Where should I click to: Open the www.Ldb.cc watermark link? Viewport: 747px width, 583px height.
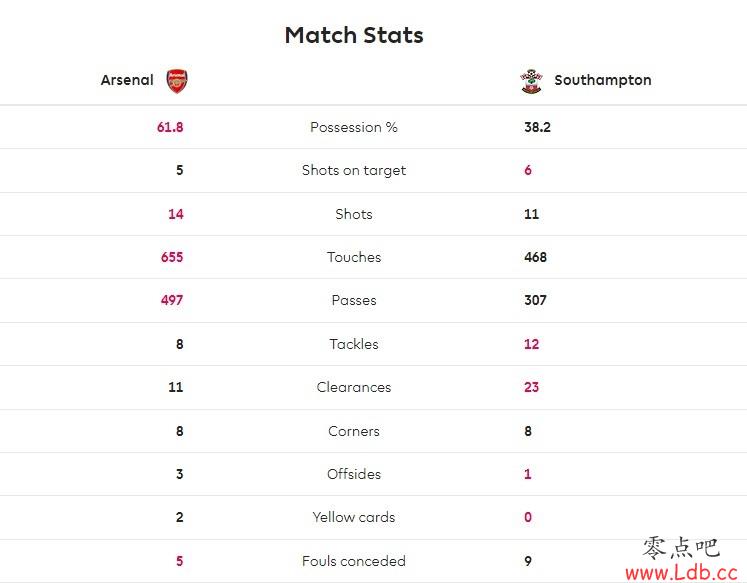[682, 573]
